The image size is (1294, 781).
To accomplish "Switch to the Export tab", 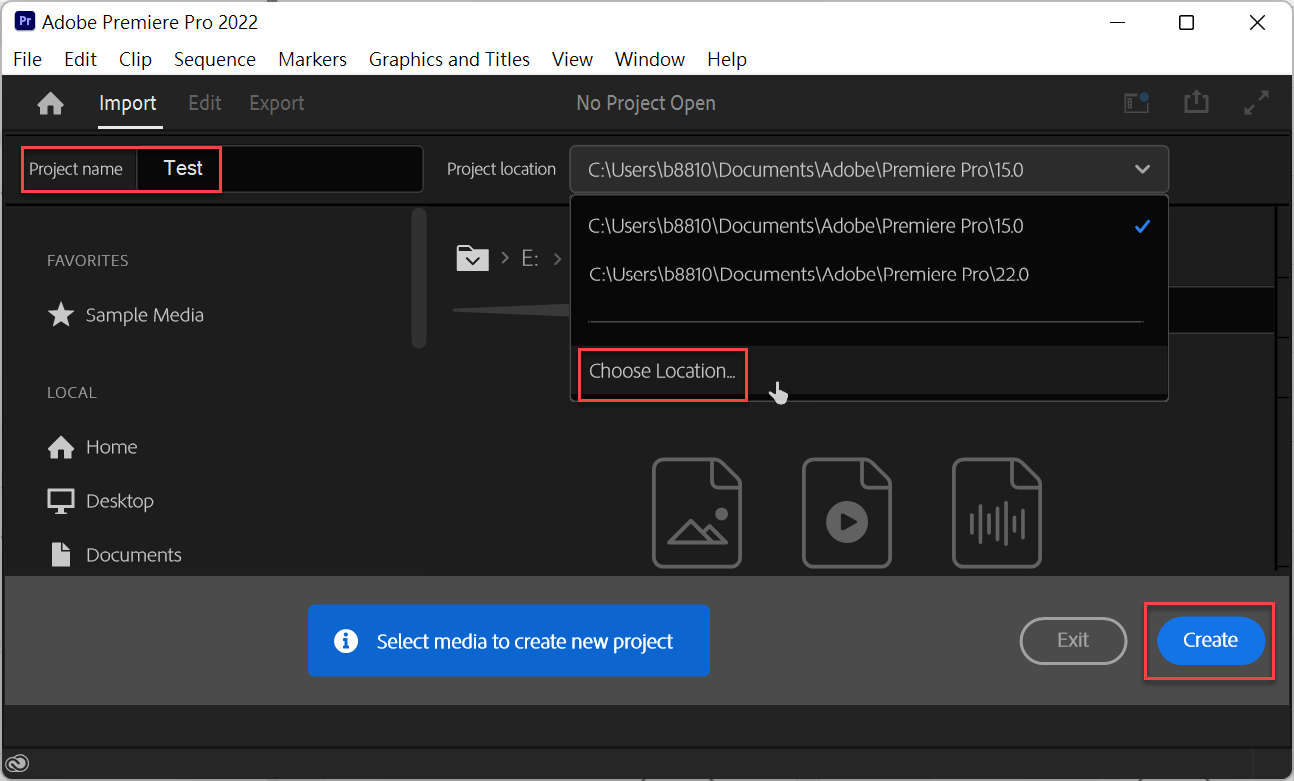I will coord(277,103).
